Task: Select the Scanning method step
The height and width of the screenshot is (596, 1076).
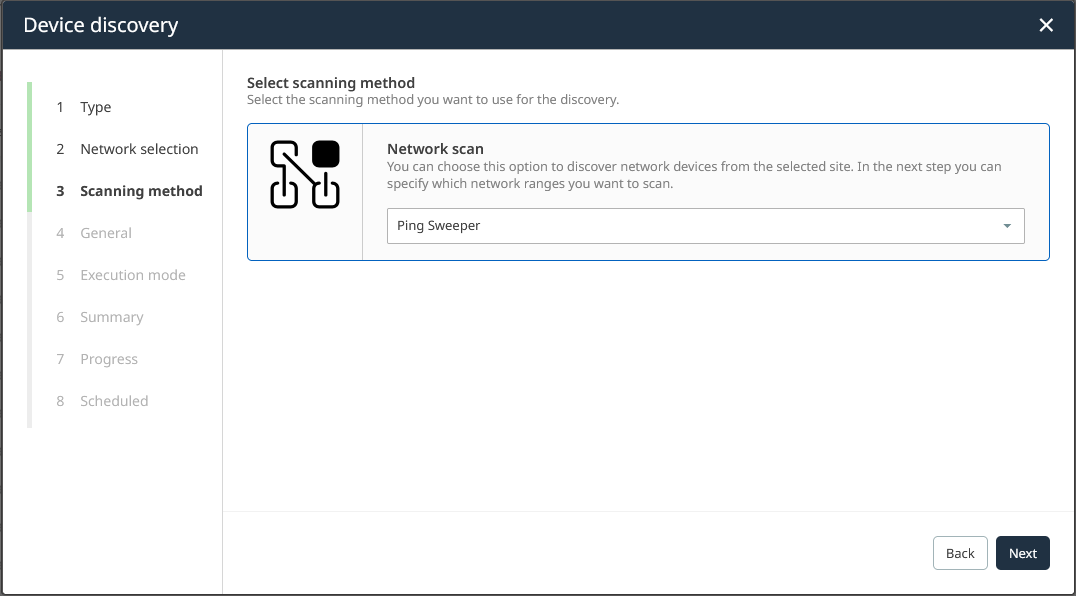Action: coord(141,191)
